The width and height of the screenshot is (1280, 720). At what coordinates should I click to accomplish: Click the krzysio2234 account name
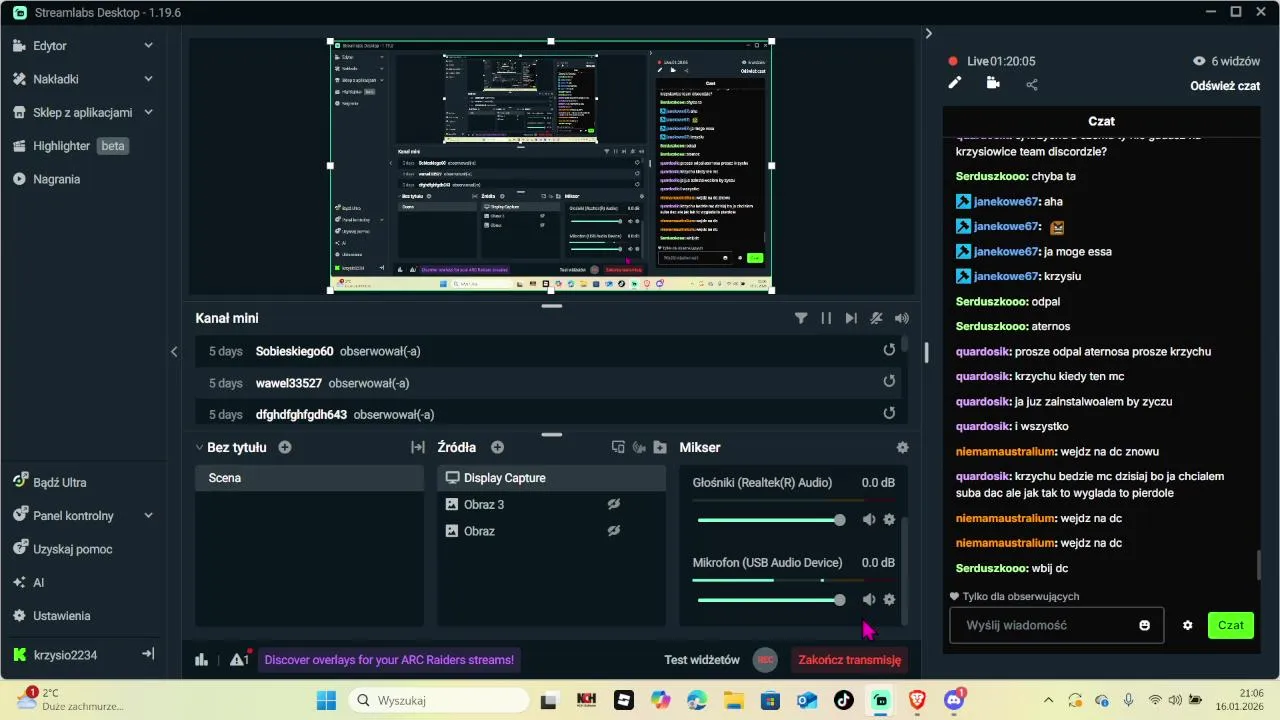pyautogui.click(x=65, y=655)
